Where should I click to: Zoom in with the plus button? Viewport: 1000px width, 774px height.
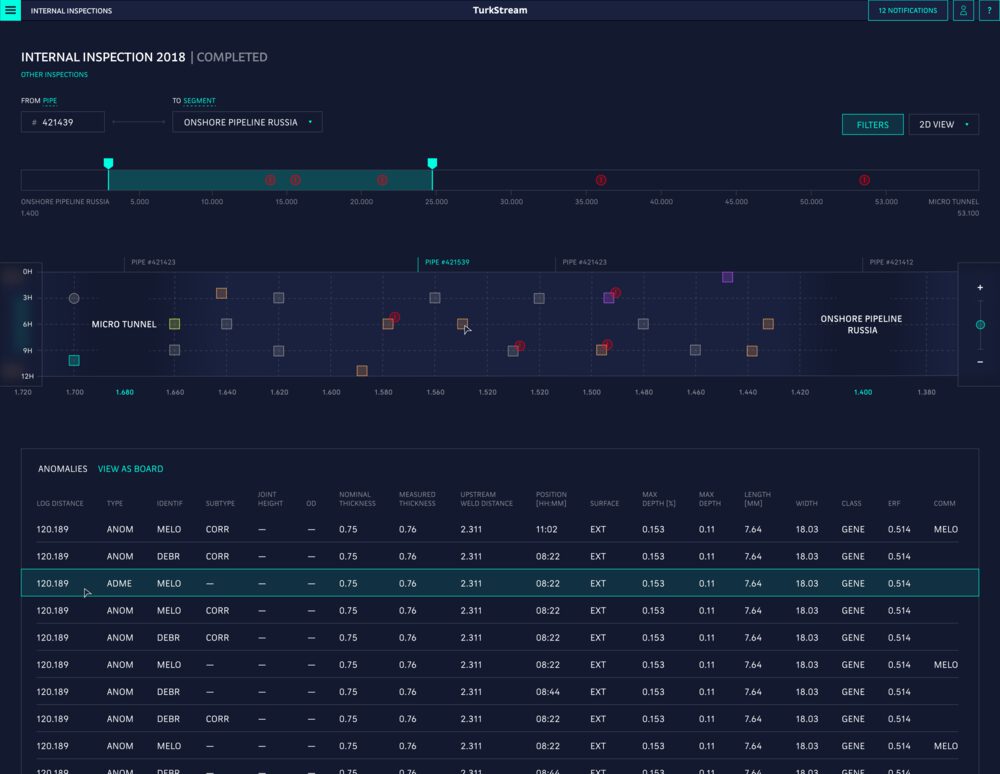[x=979, y=288]
